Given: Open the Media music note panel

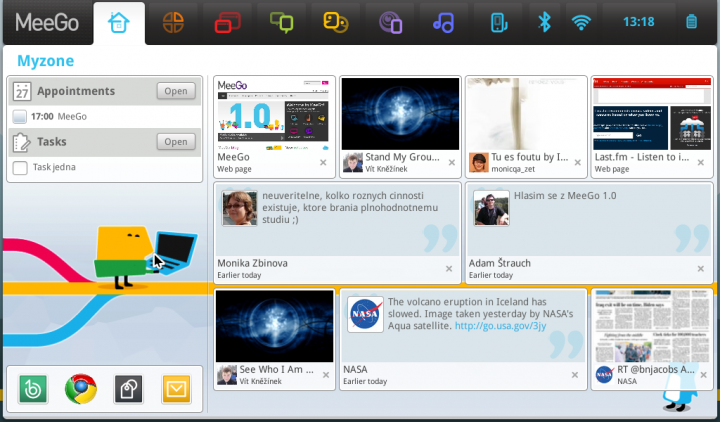Looking at the screenshot, I should (444, 23).
